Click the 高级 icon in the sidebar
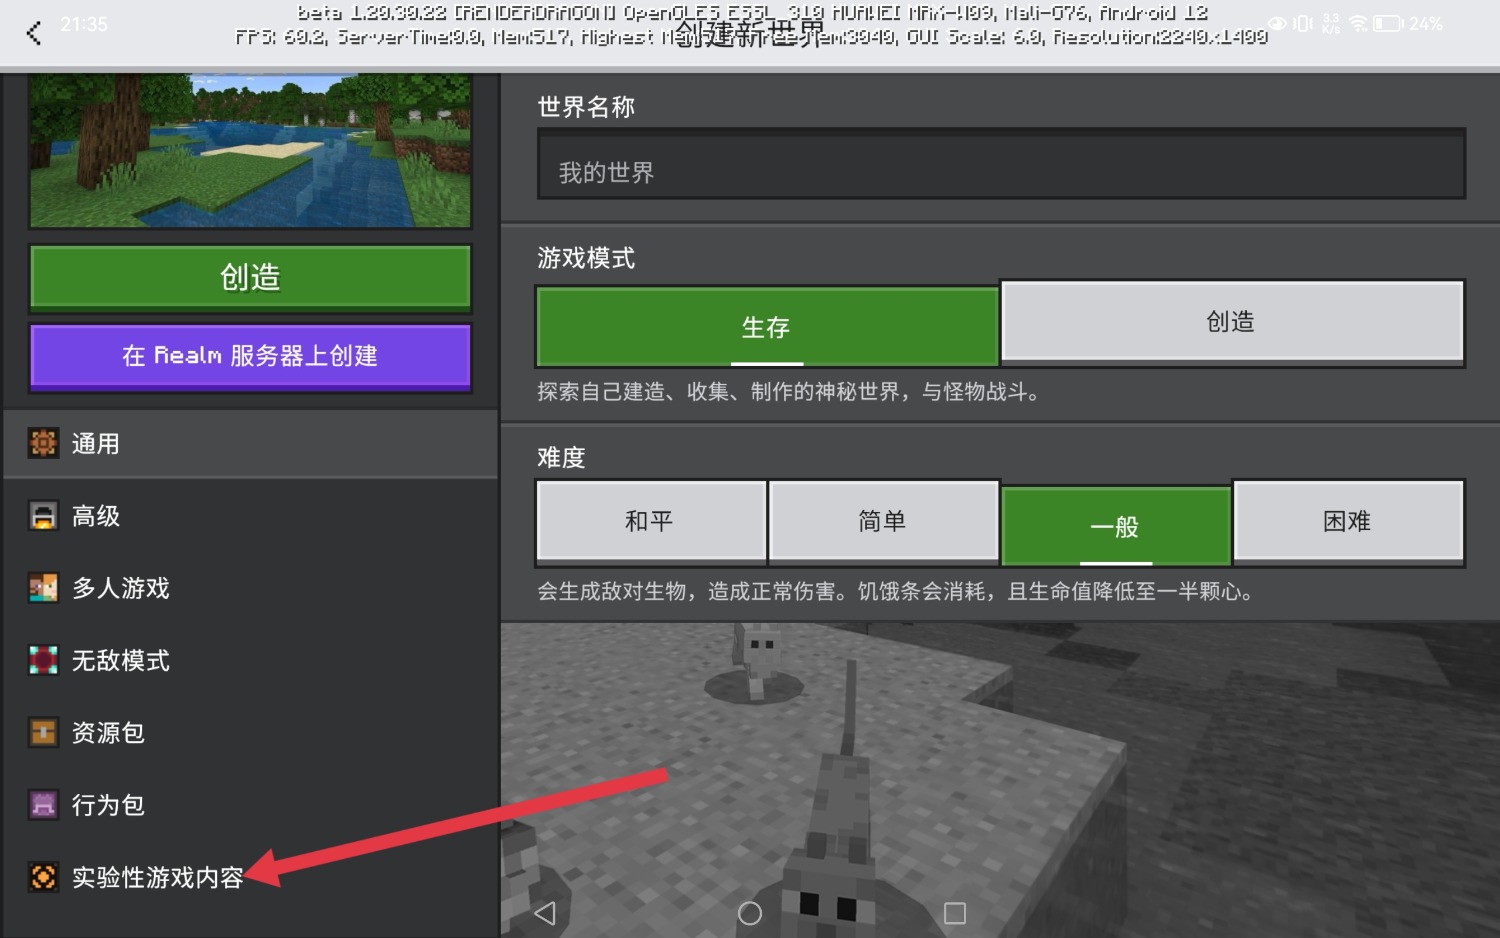The image size is (1500, 938). coord(43,516)
